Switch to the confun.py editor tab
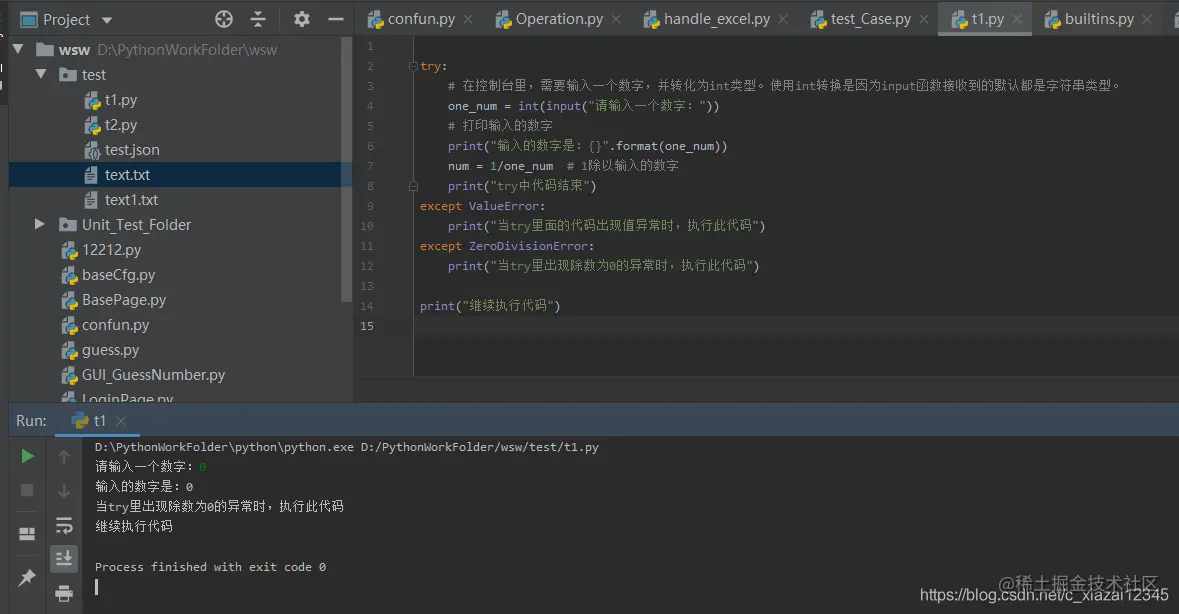Screen dimensions: 1179x614 421,20
